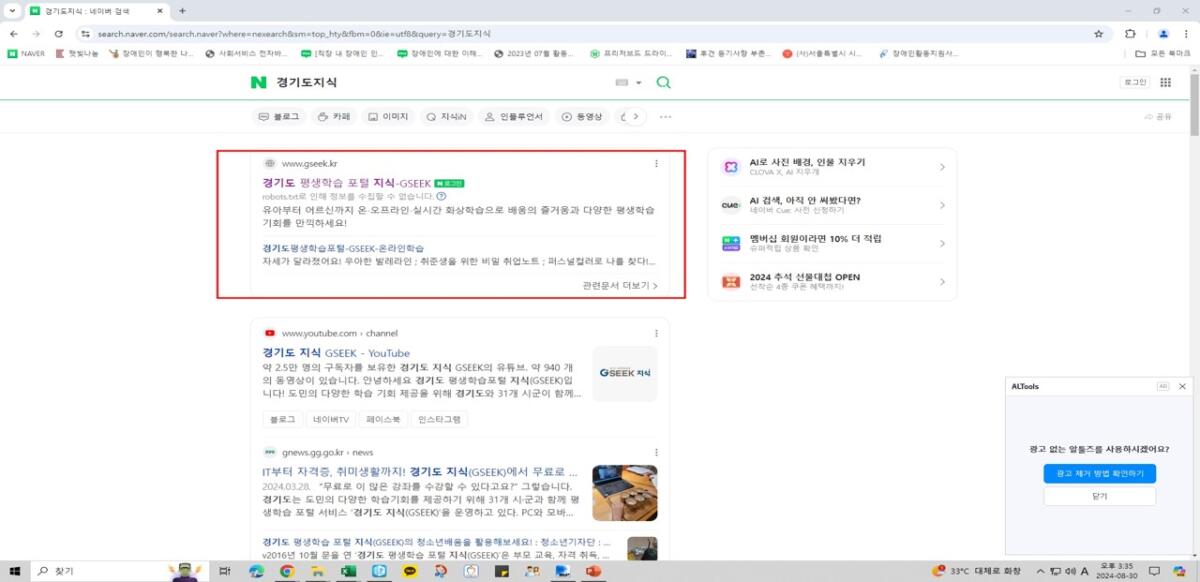The image size is (1200, 582).
Task: Bookmark this page with the star icon
Action: (x=1099, y=33)
